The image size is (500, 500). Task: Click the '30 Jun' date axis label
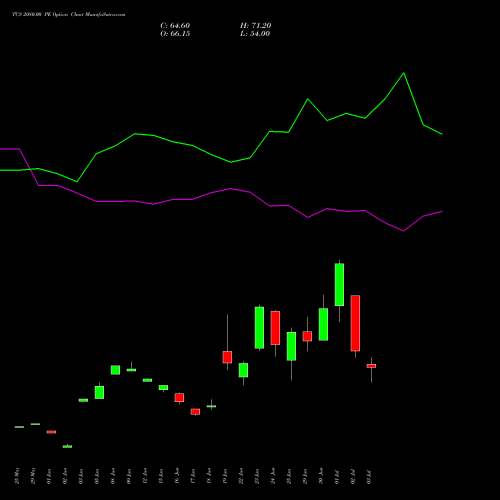(321, 476)
